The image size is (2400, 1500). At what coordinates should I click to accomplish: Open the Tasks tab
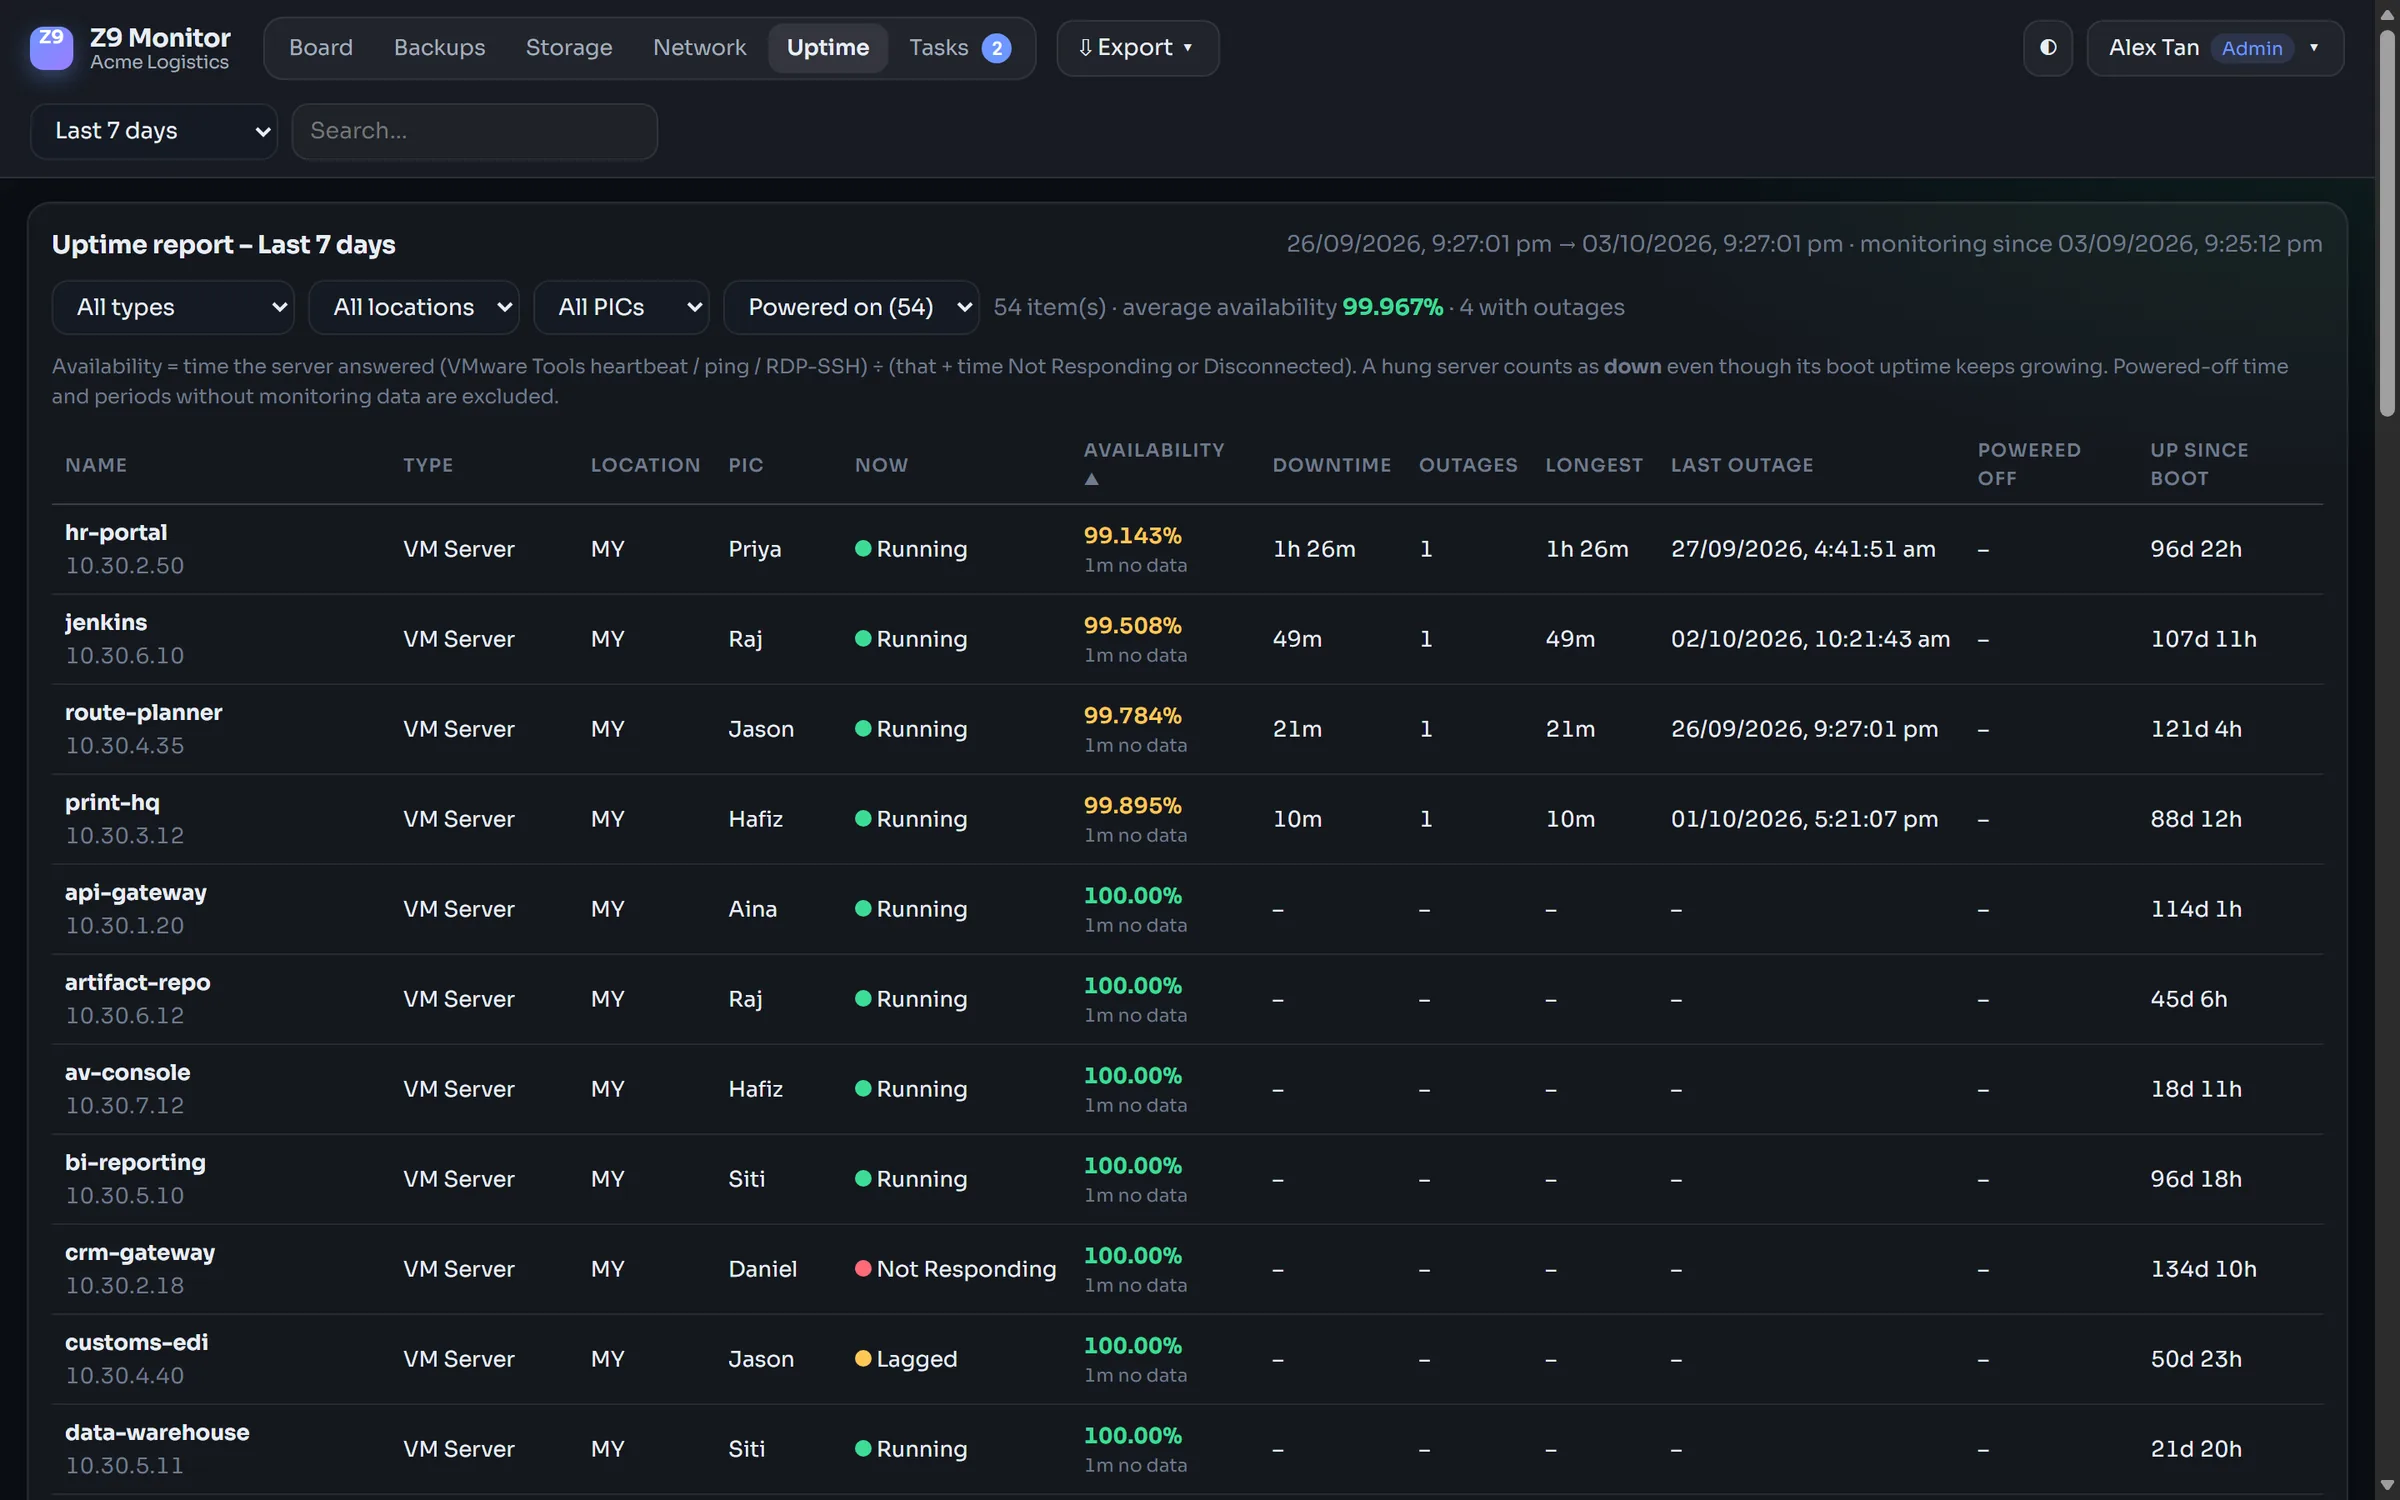(959, 48)
